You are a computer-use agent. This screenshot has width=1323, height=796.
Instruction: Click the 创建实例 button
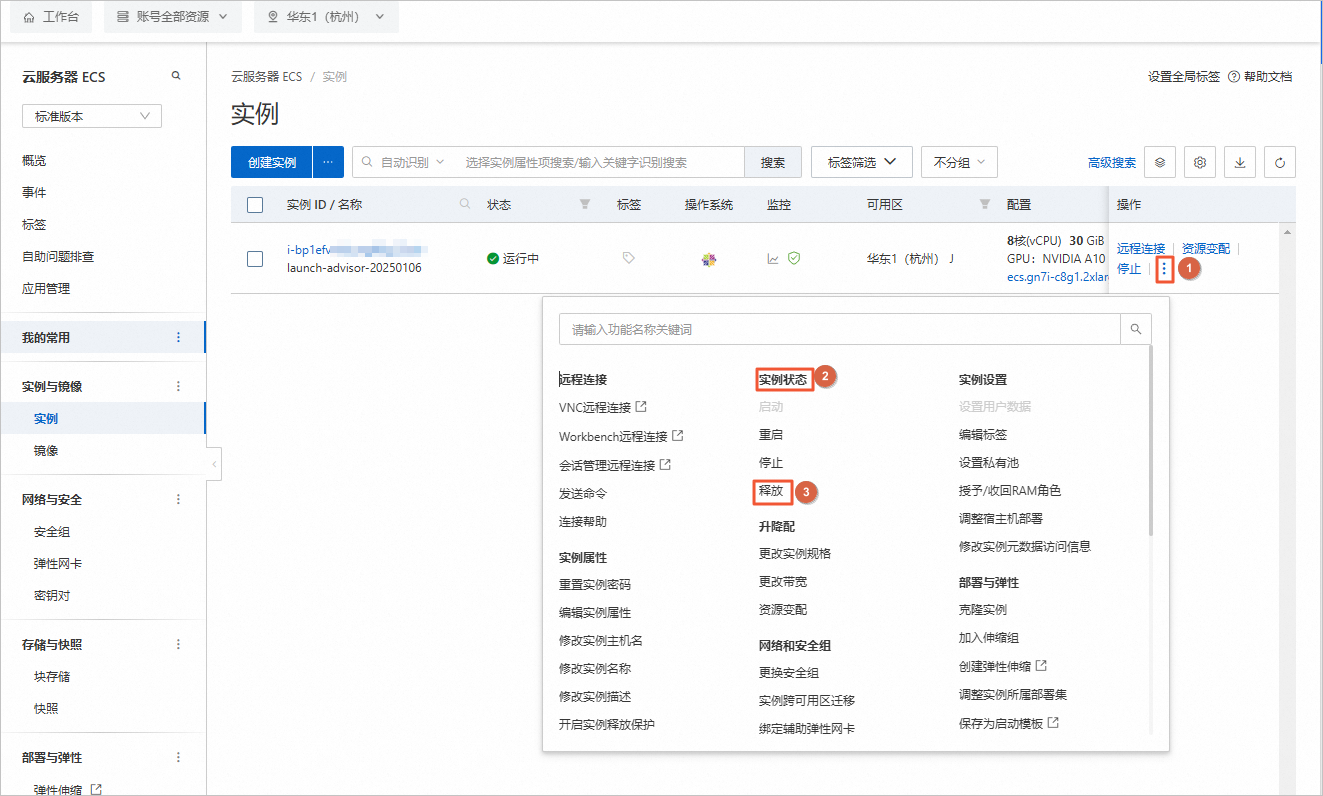point(271,162)
